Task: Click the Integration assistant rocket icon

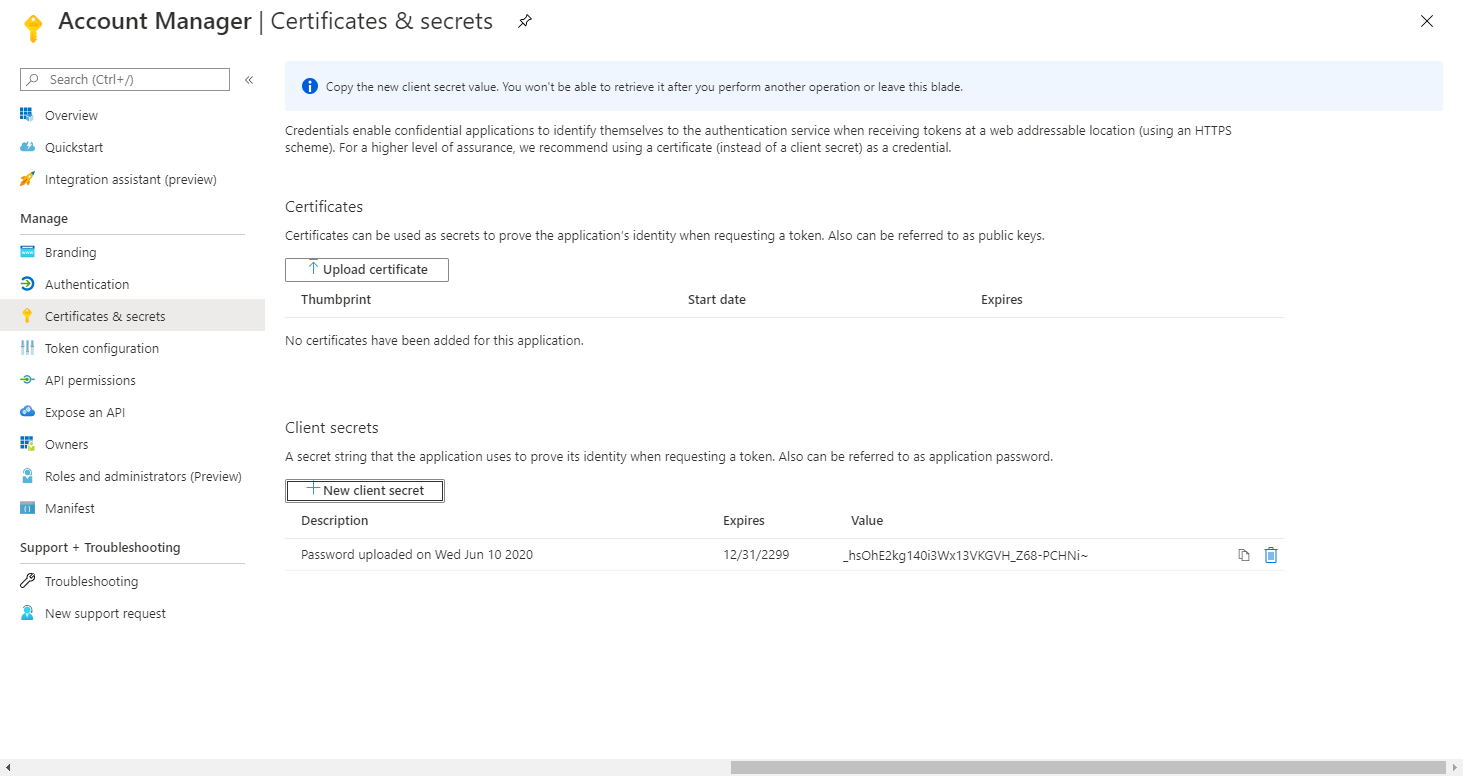Action: pos(27,179)
